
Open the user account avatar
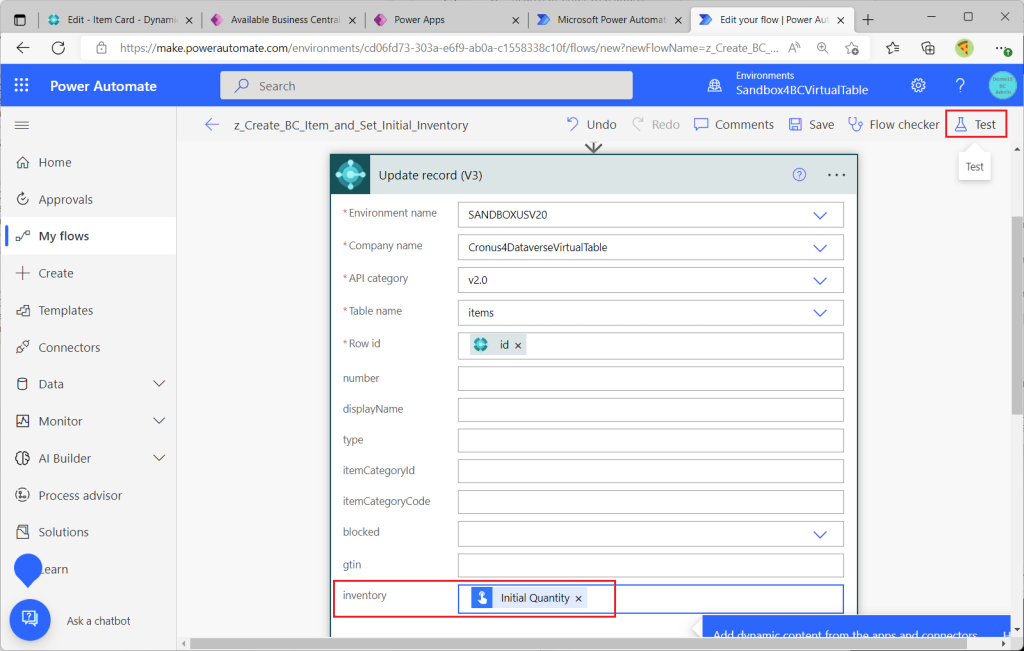click(1002, 86)
